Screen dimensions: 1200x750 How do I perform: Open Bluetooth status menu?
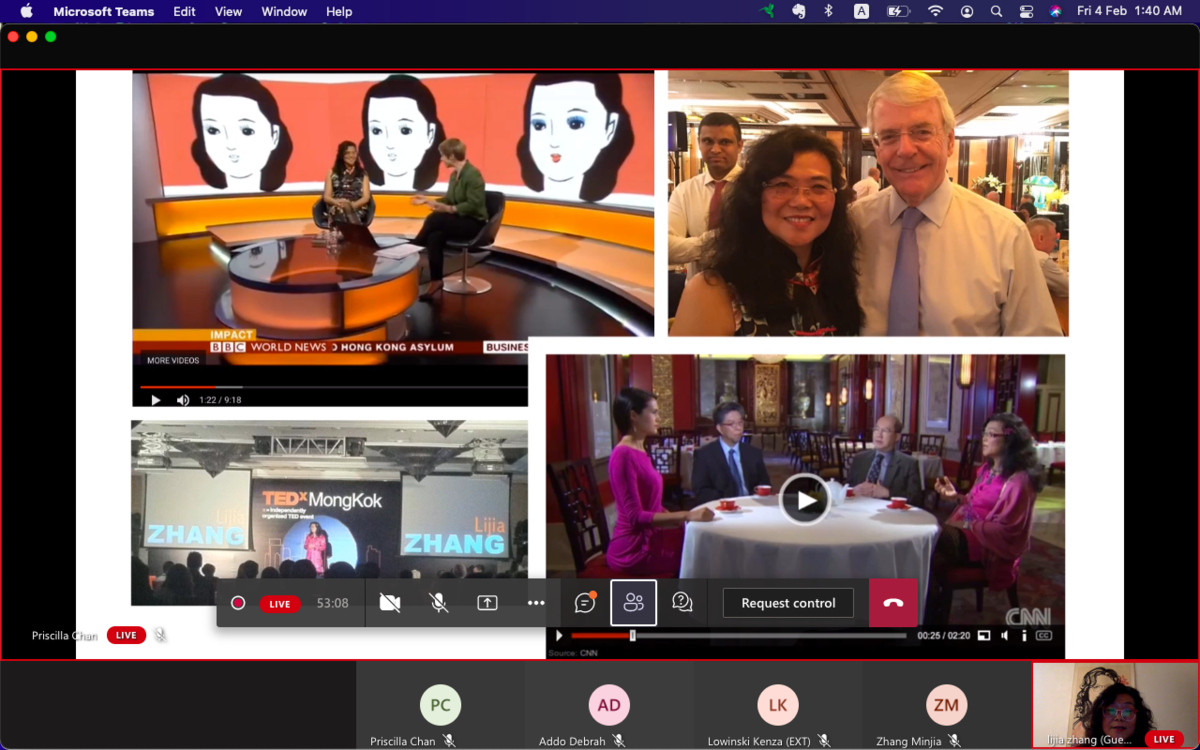coord(828,11)
